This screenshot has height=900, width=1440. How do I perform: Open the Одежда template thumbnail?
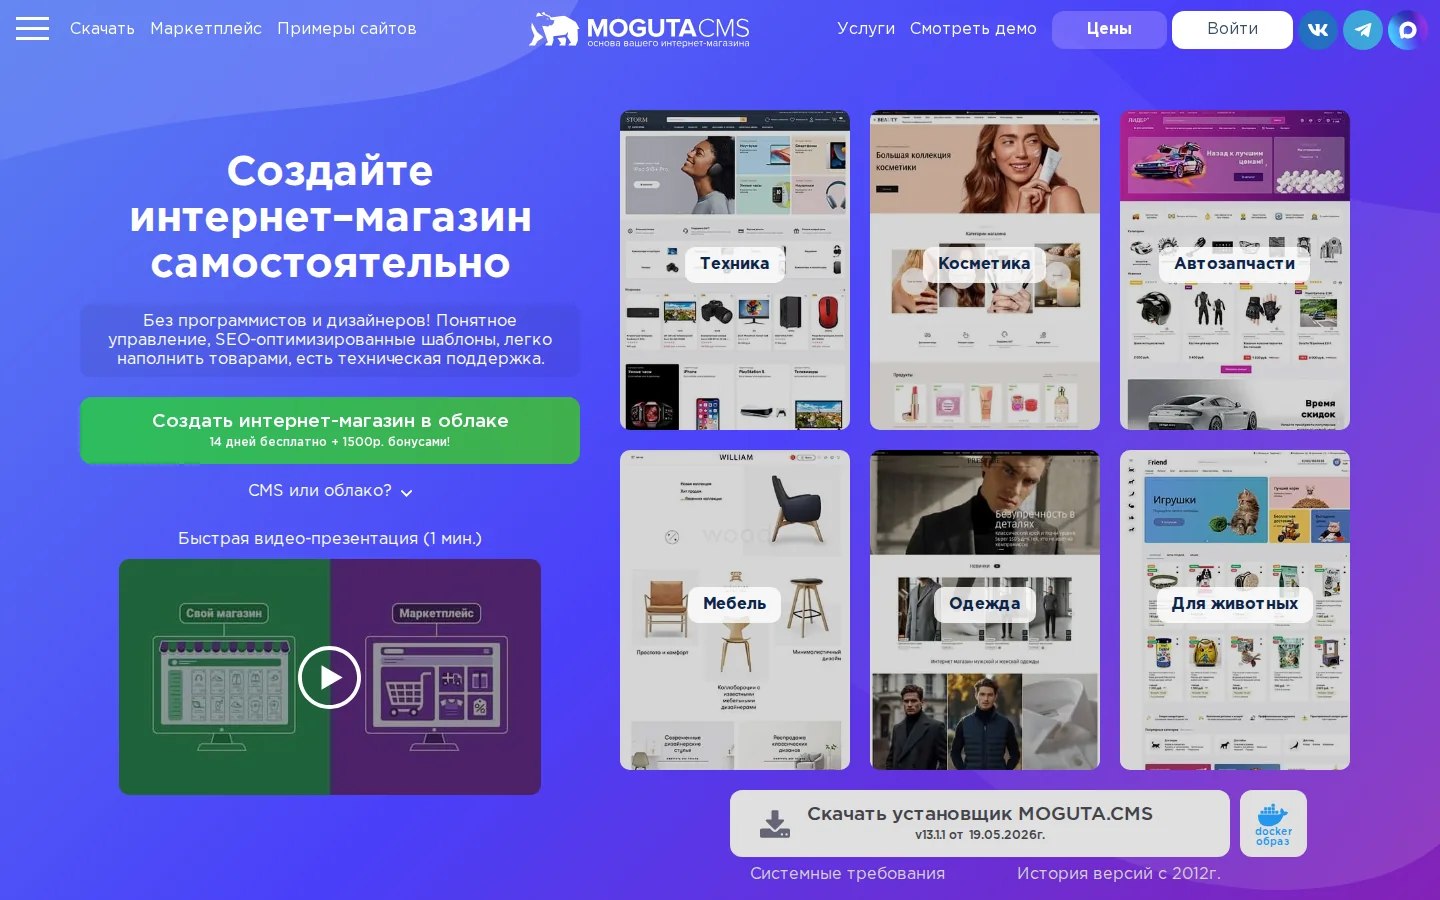(985, 610)
